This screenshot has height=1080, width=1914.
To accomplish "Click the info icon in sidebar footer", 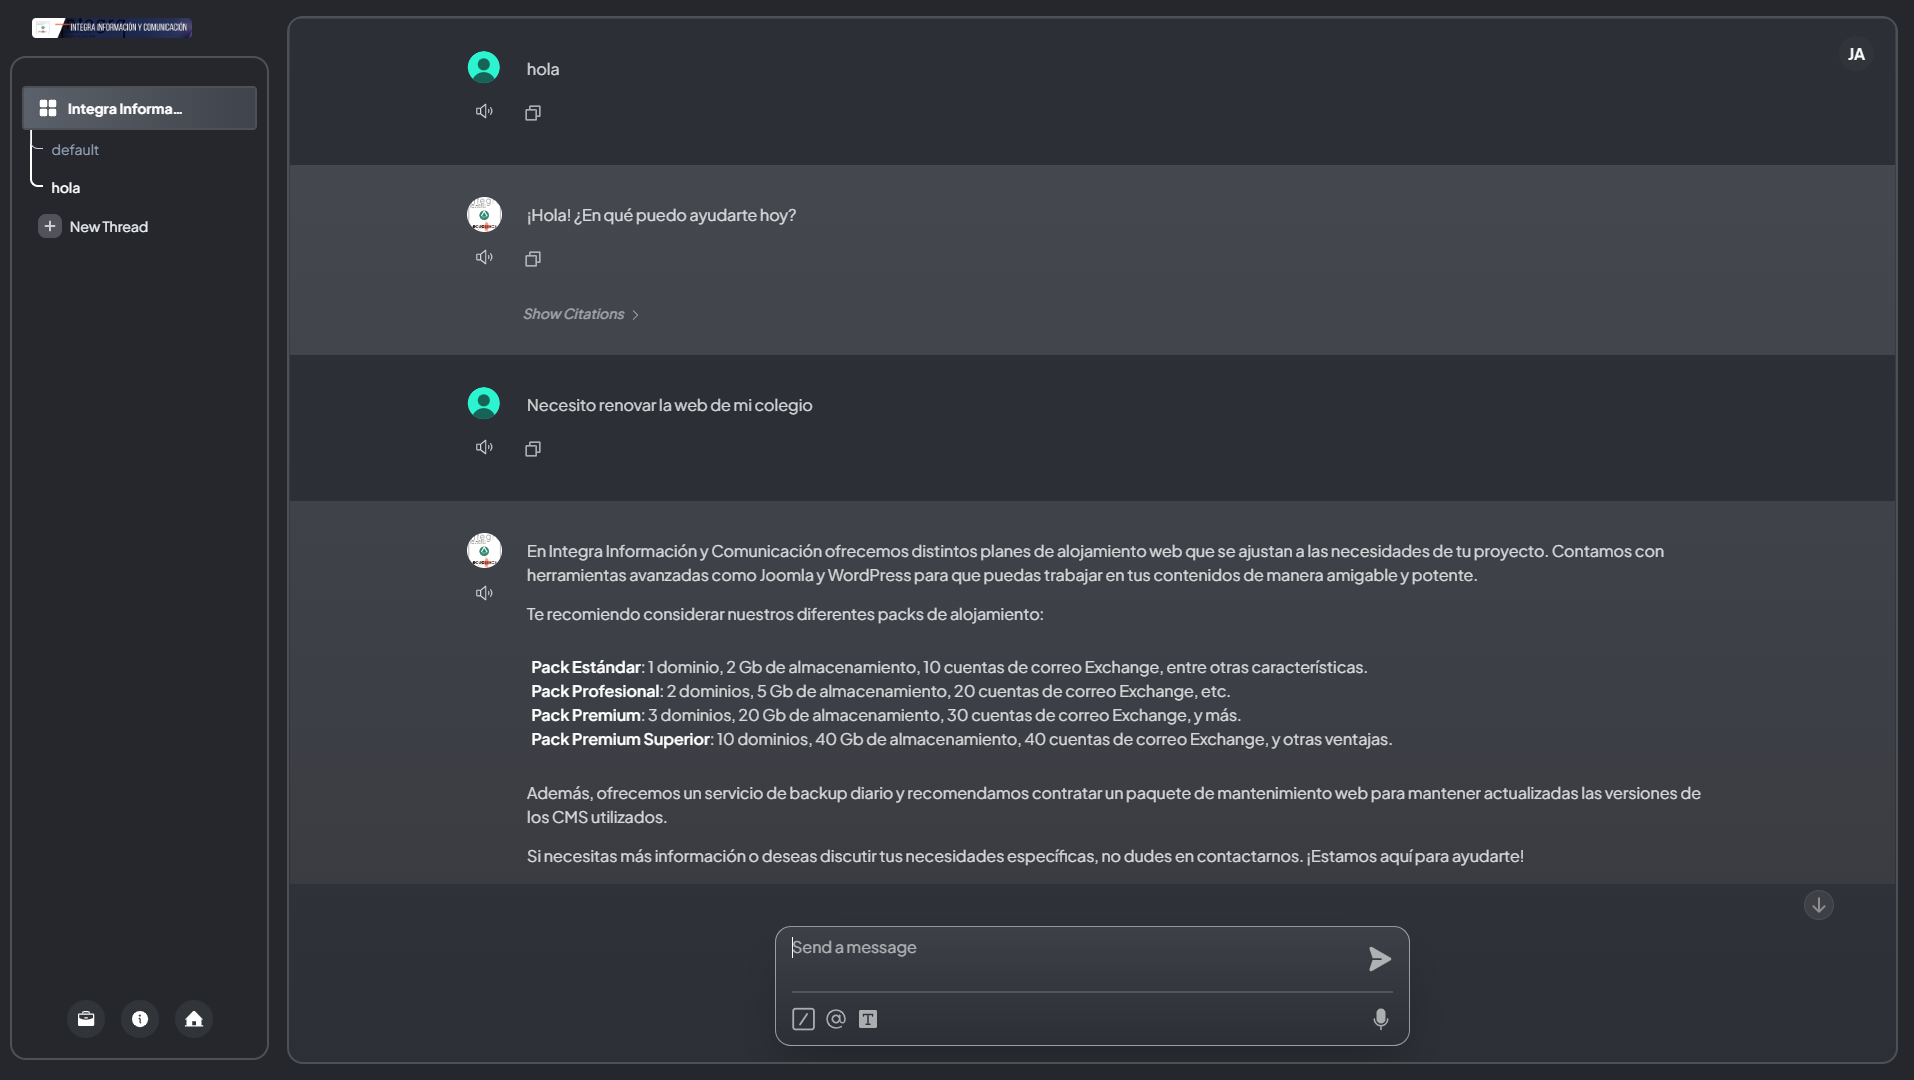I will click(140, 1019).
